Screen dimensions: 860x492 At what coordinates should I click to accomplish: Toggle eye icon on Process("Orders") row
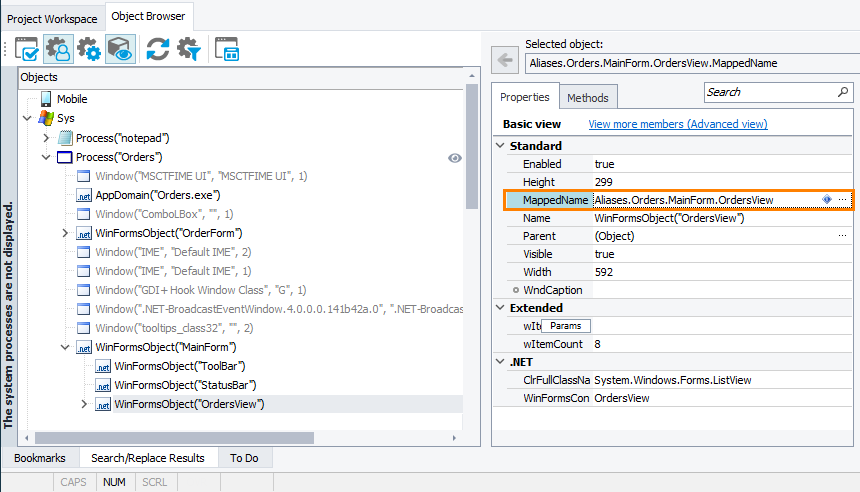[x=454, y=158]
